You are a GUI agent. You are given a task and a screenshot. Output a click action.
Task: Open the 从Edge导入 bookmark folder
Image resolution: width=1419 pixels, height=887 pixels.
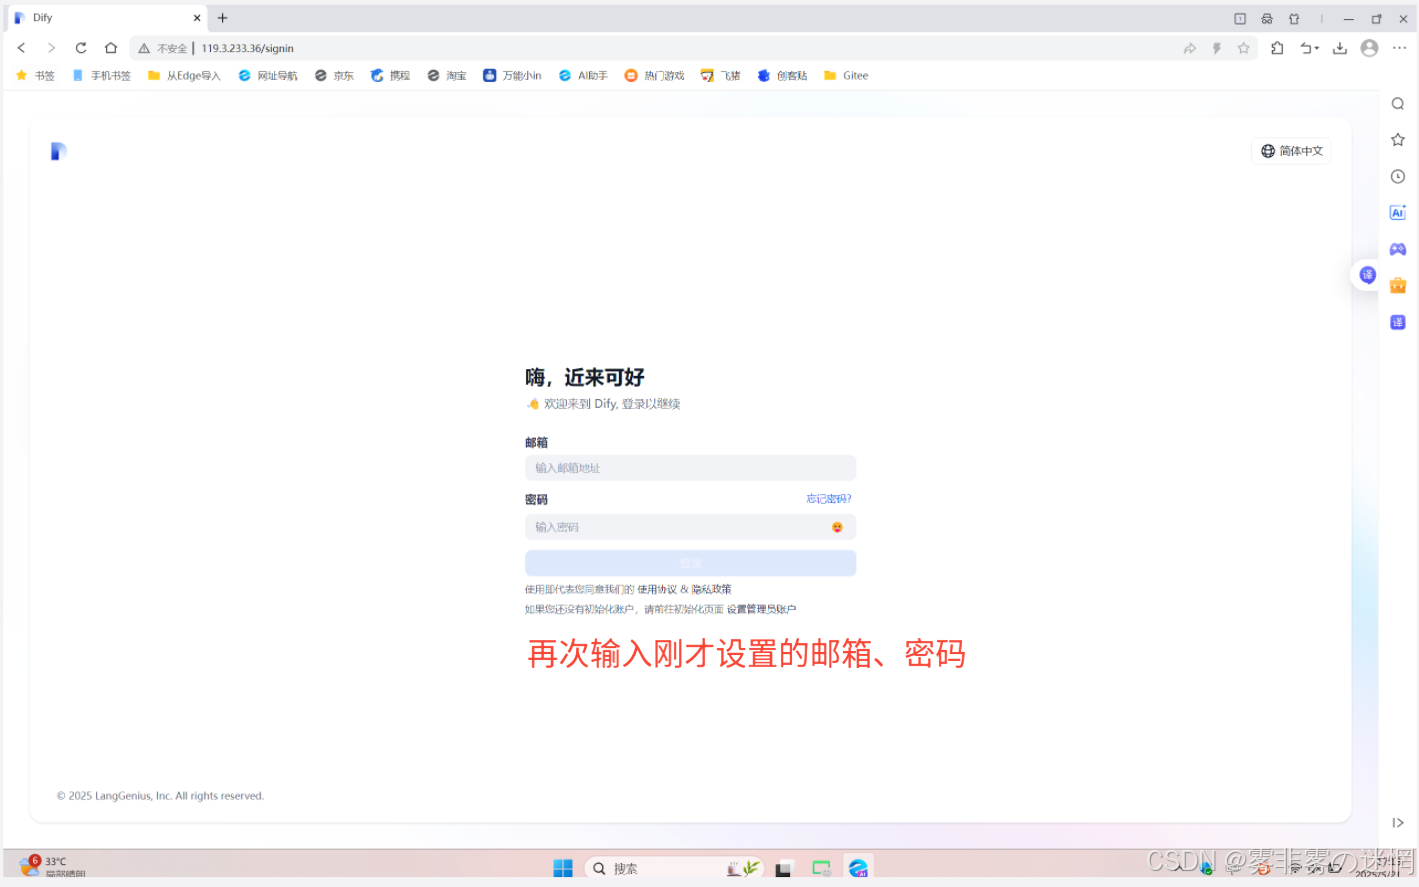click(x=184, y=76)
